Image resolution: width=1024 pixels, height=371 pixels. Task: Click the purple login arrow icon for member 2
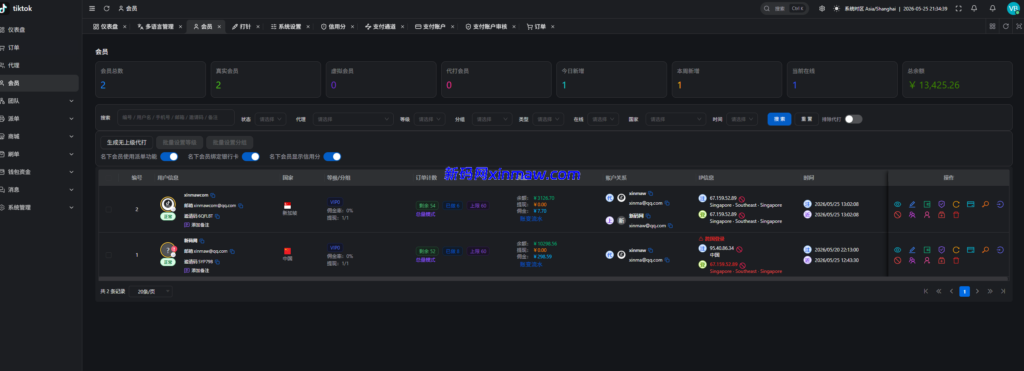click(x=1000, y=204)
